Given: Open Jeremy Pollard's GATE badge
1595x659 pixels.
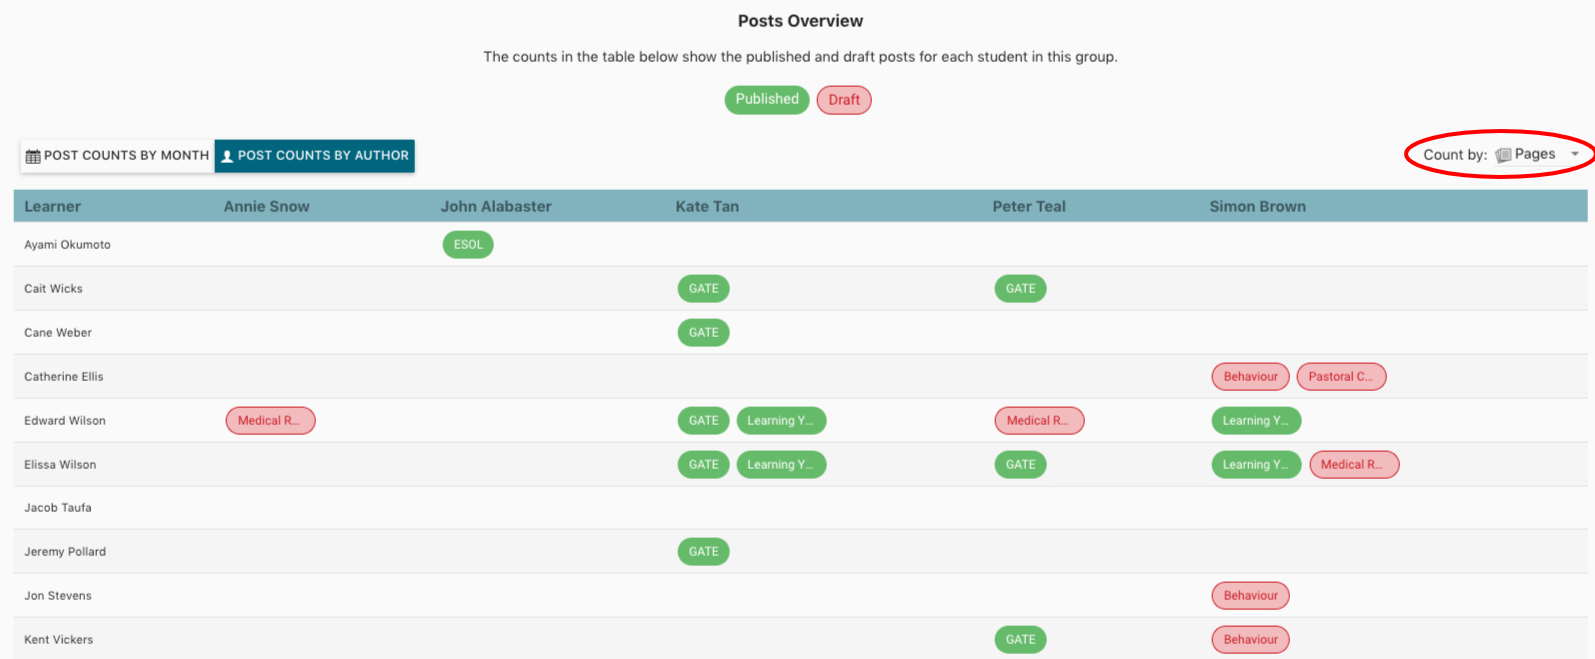Looking at the screenshot, I should 703,552.
